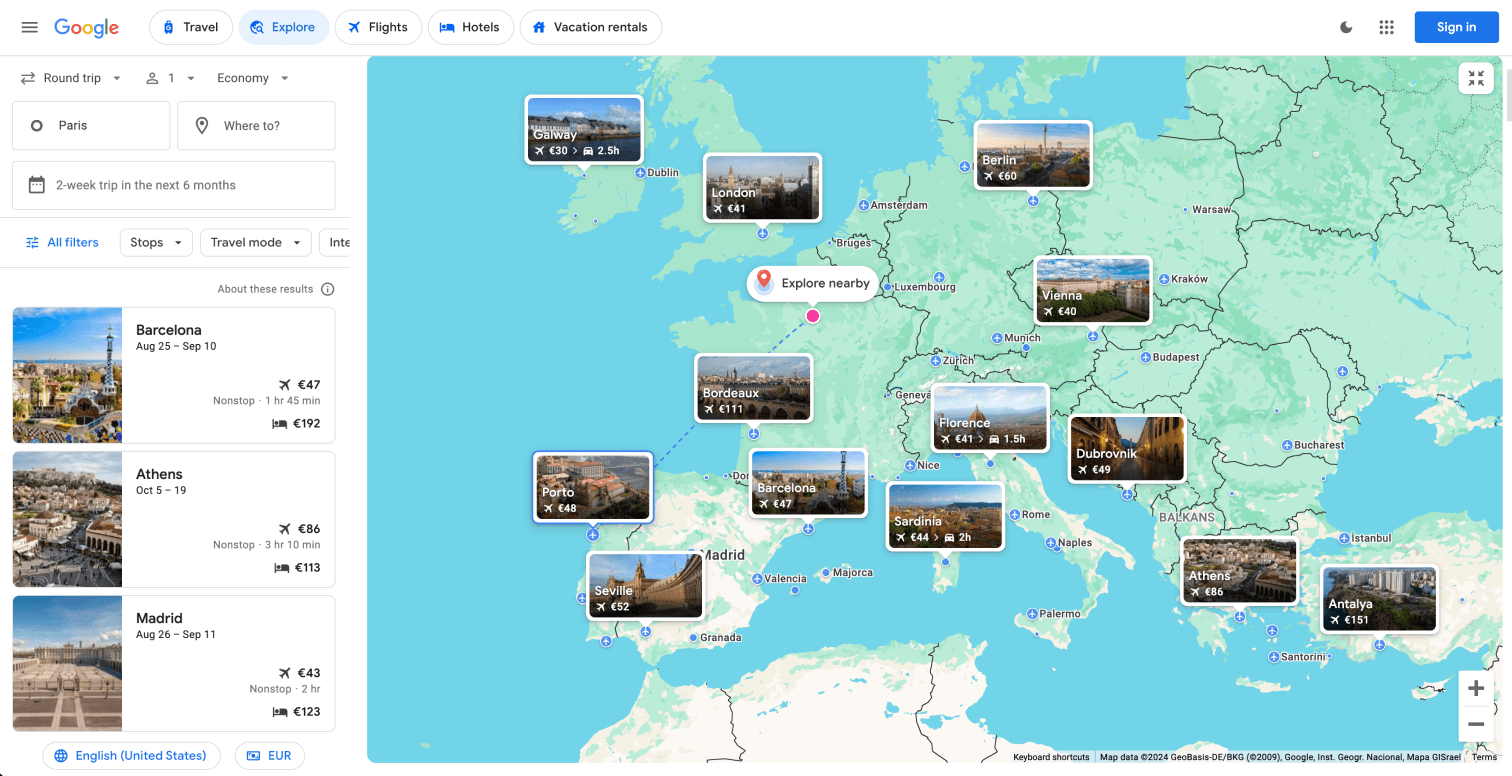The width and height of the screenshot is (1512, 776).
Task: Open the Stops filter
Action: (155, 242)
